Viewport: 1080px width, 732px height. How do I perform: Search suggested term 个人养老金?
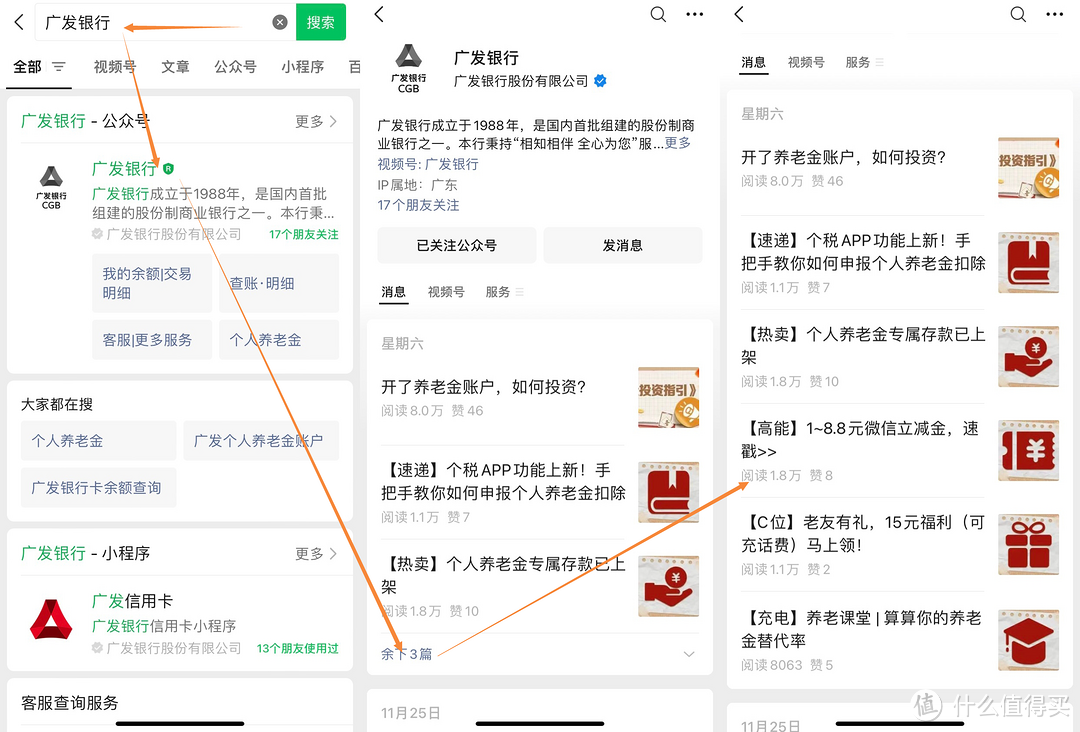(98, 441)
